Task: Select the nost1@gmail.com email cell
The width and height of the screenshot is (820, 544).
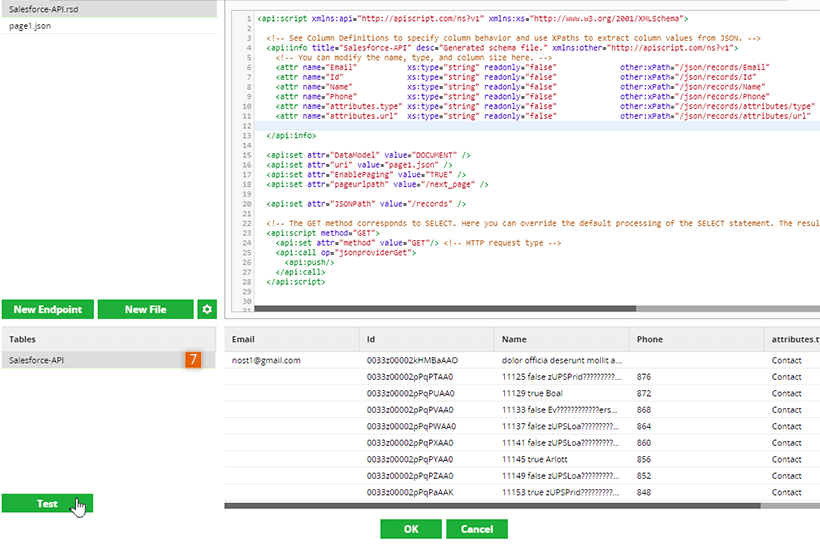Action: click(292, 360)
